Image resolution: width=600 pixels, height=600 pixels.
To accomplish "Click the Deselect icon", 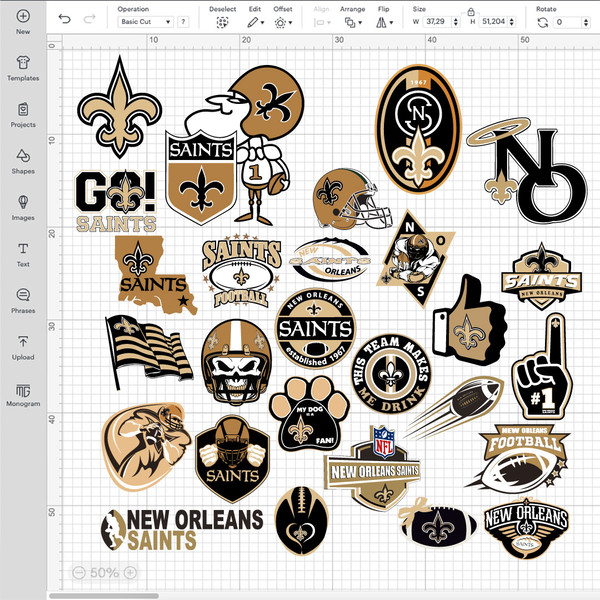I will point(222,23).
